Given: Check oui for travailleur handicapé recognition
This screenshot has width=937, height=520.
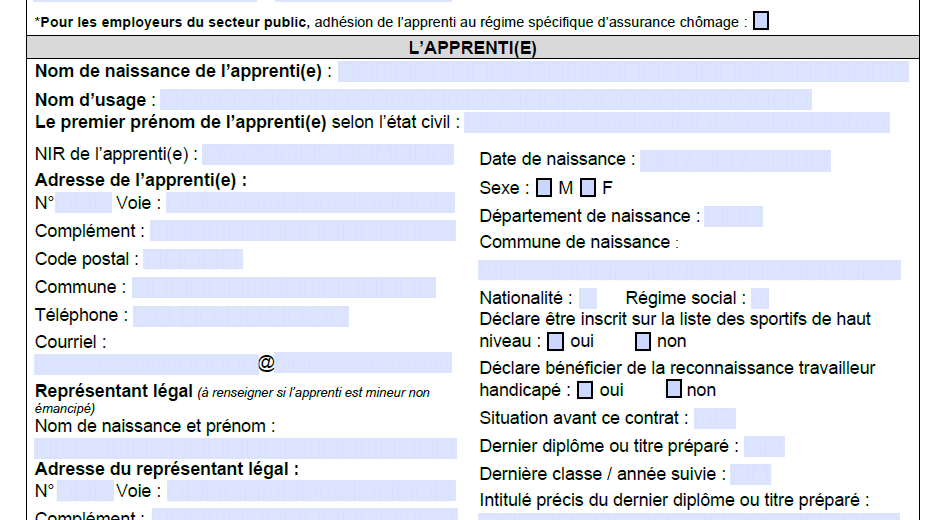Looking at the screenshot, I should [x=585, y=389].
